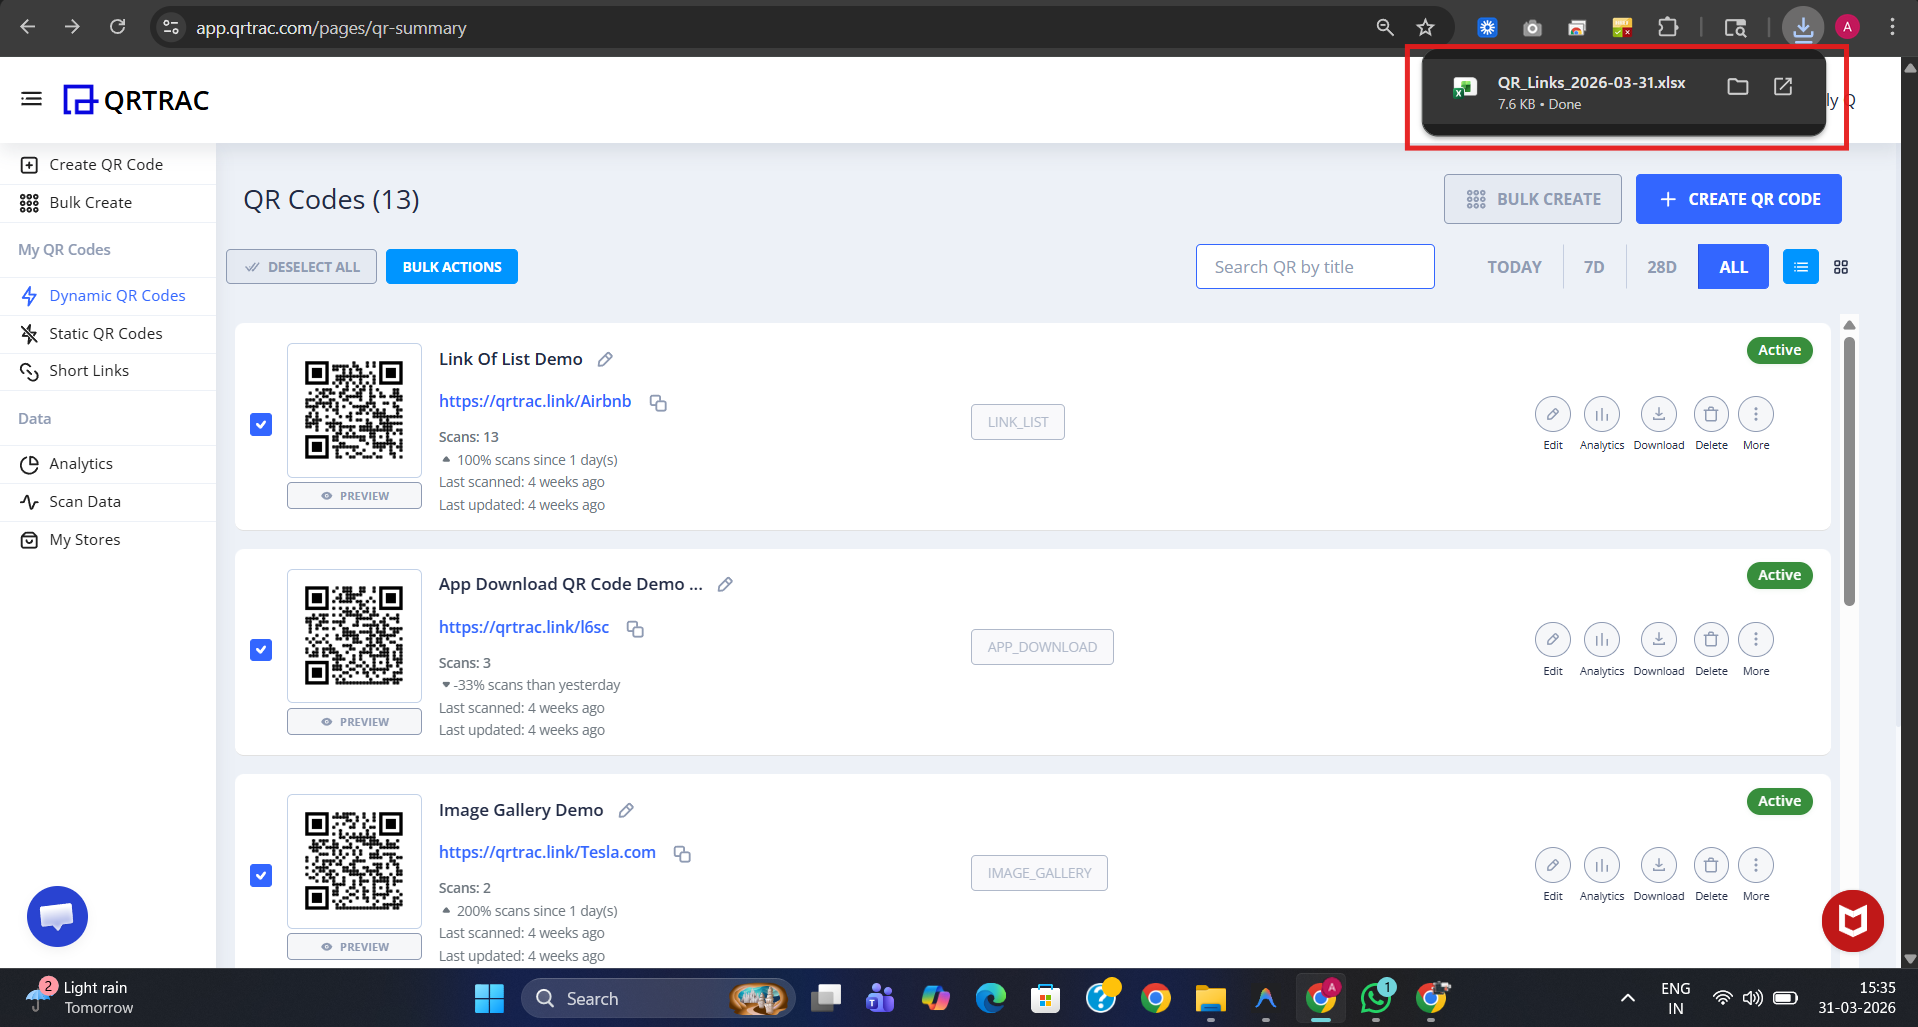
Task: Show downloaded file in folder
Action: [1737, 87]
